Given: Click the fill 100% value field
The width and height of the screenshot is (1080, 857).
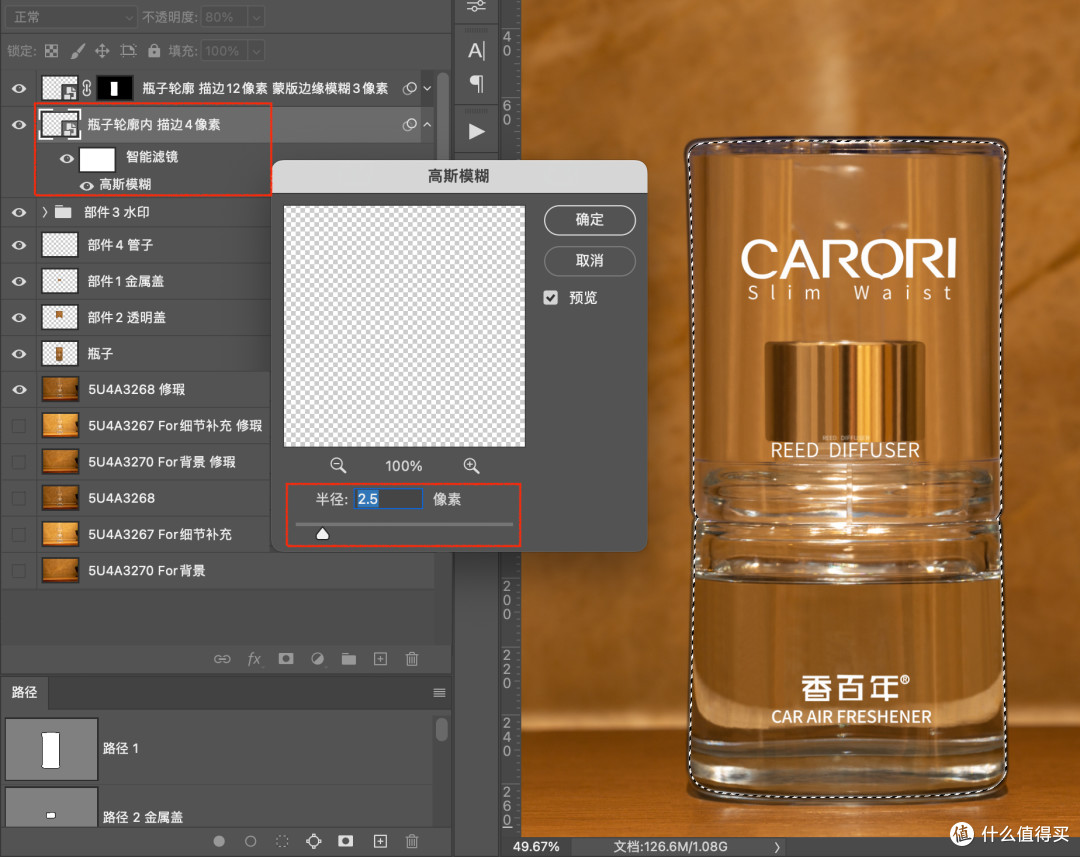Looking at the screenshot, I should click(x=224, y=50).
